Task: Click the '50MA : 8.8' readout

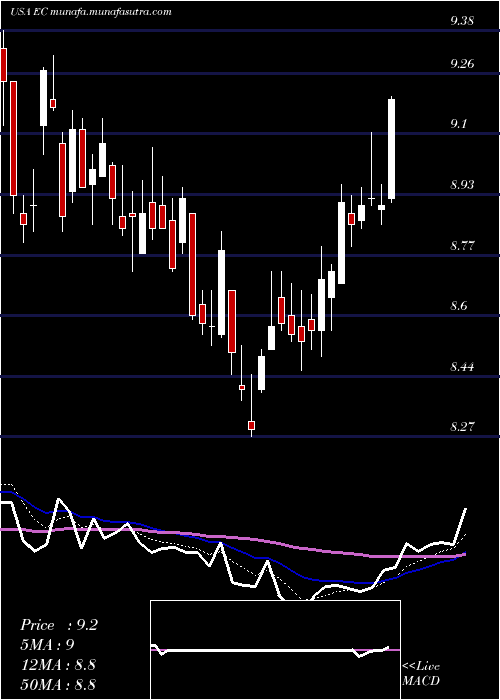Action: click(x=58, y=685)
